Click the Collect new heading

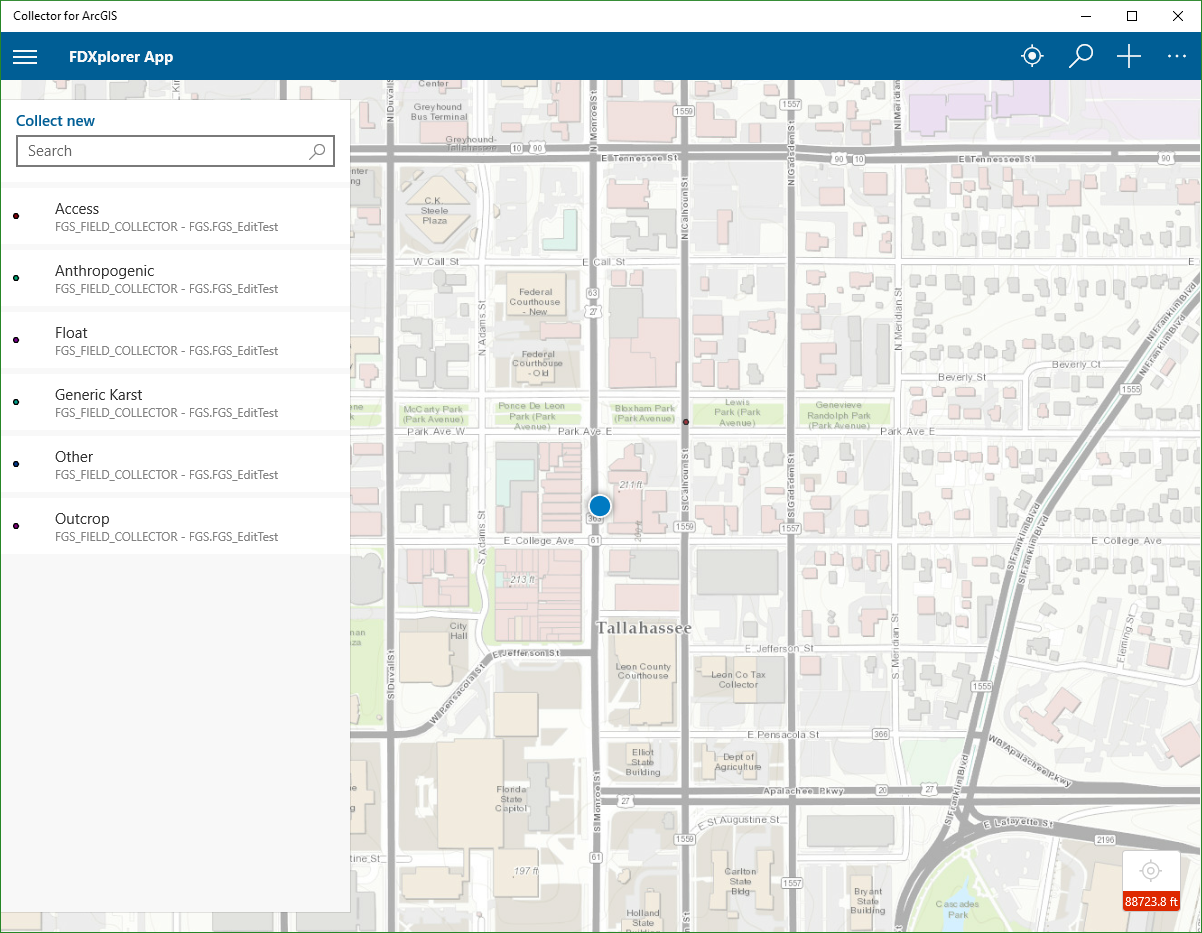pyautogui.click(x=56, y=121)
